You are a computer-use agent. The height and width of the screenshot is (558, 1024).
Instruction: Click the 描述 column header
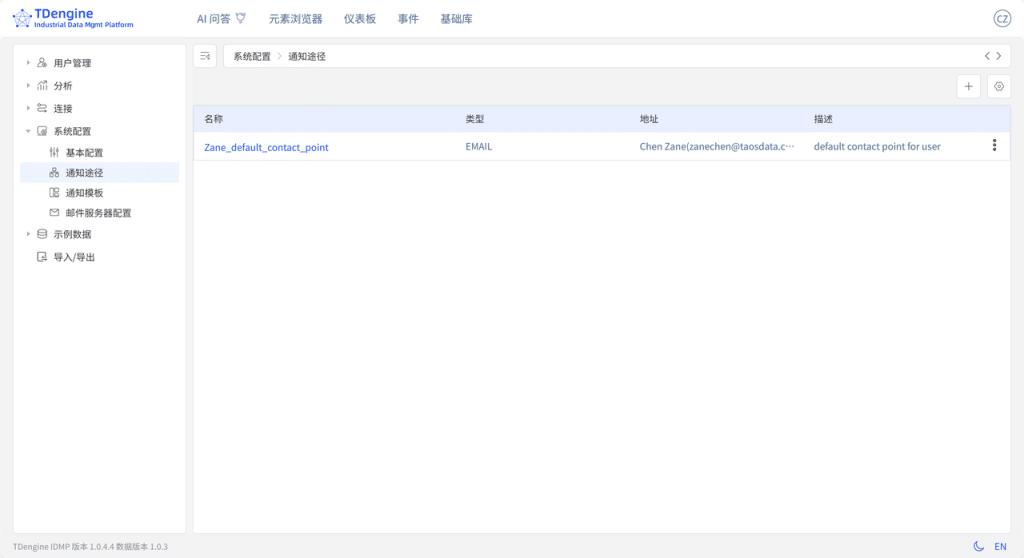tap(824, 119)
